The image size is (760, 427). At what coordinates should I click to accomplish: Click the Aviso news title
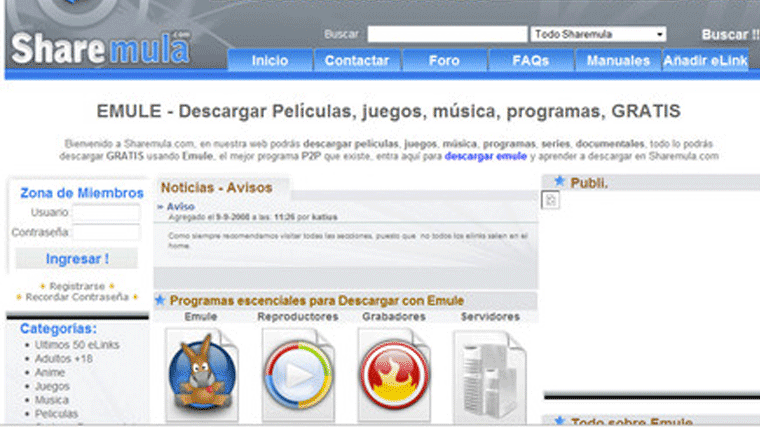click(180, 206)
